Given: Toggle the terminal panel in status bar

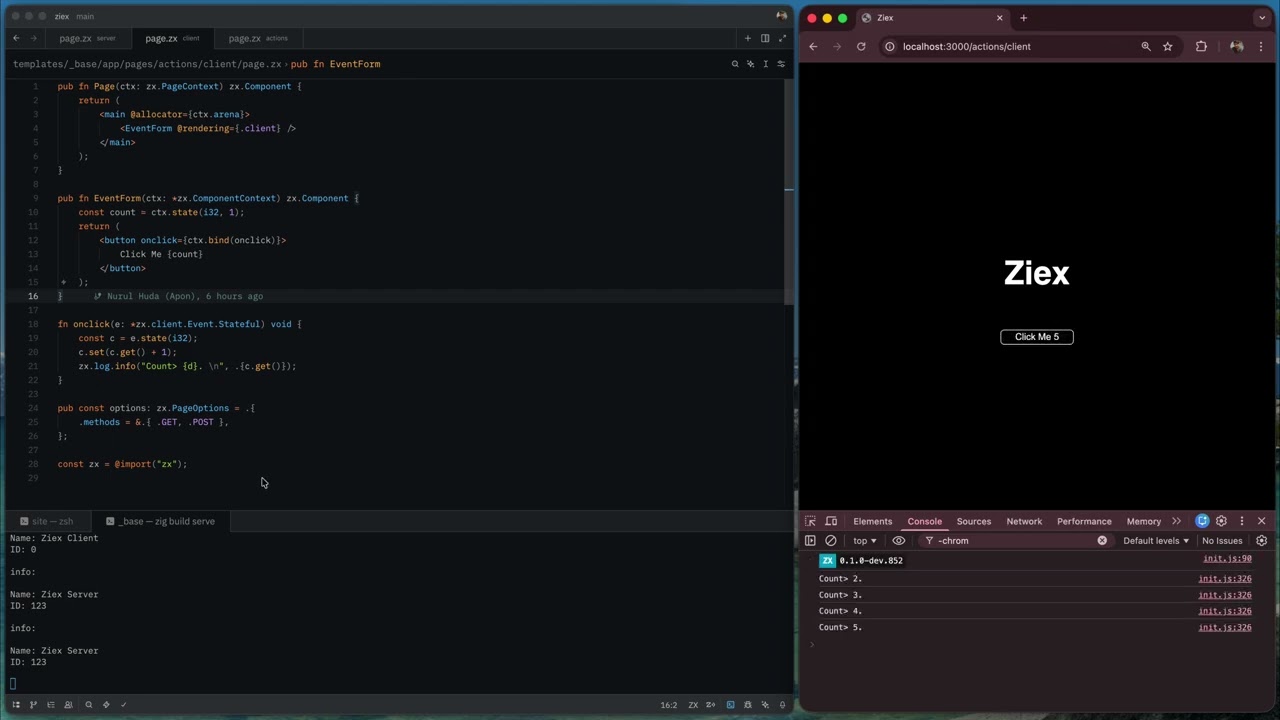Looking at the screenshot, I should (731, 705).
